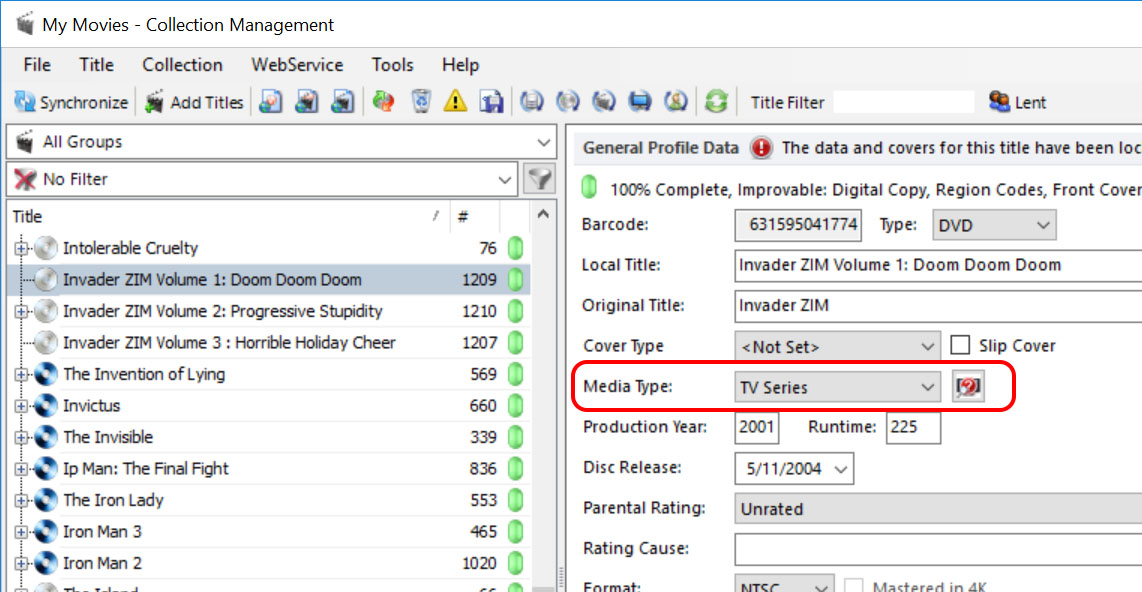Open the All Groups dropdown

pyautogui.click(x=281, y=141)
